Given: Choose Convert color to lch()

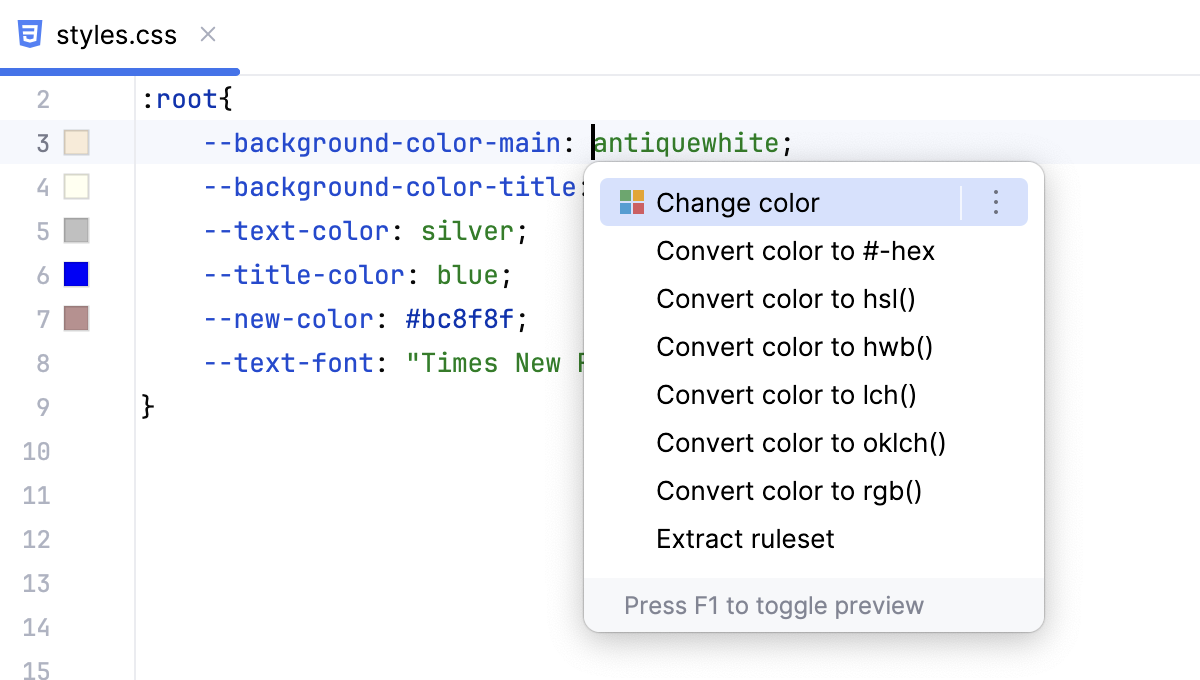Looking at the screenshot, I should [786, 395].
